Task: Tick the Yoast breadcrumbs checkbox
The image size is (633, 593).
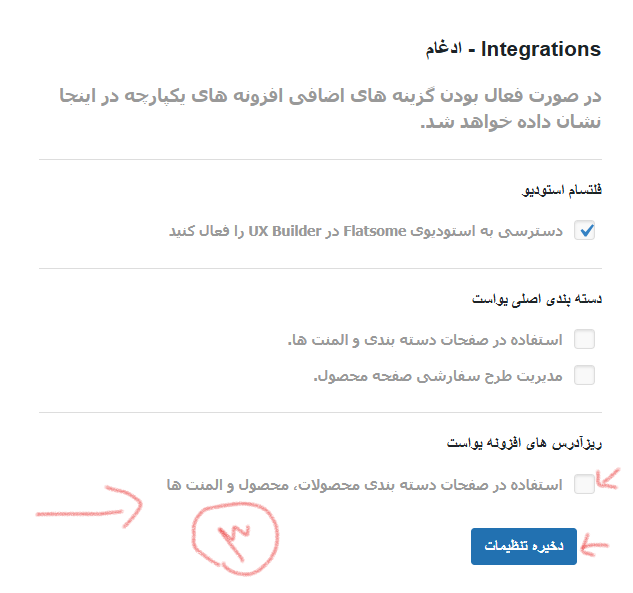Action: [584, 484]
